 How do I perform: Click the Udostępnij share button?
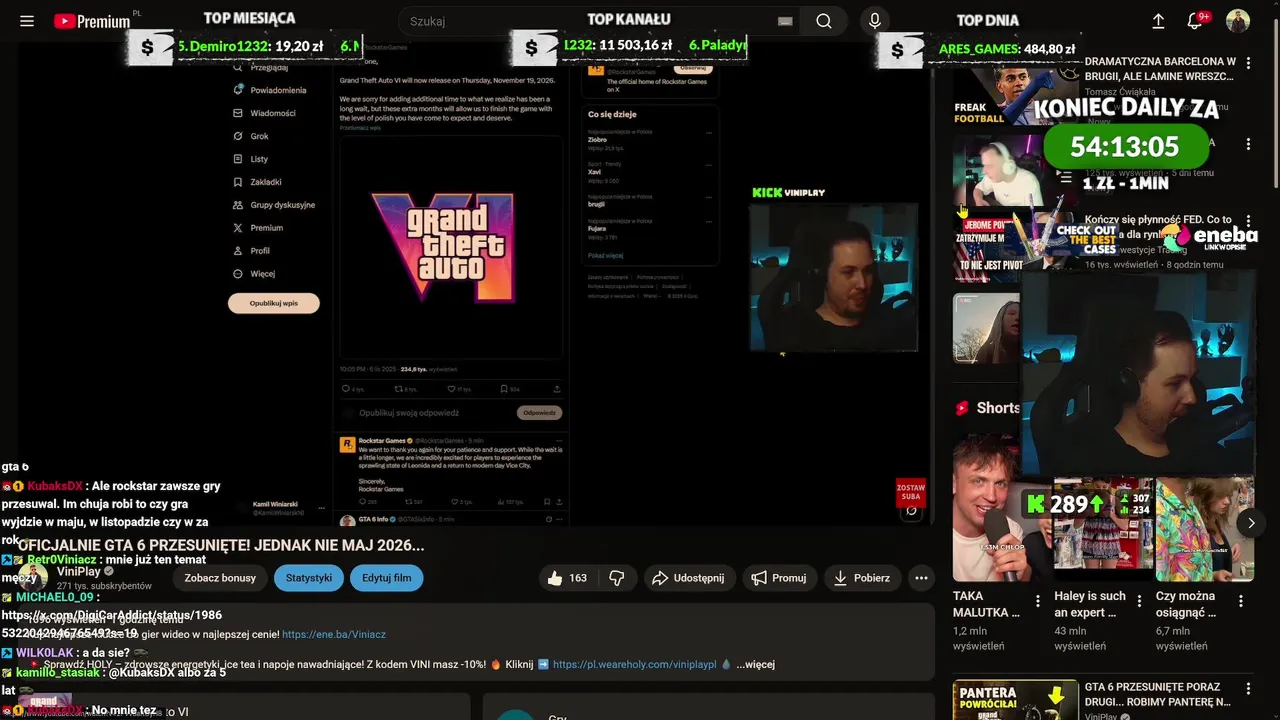click(688, 578)
